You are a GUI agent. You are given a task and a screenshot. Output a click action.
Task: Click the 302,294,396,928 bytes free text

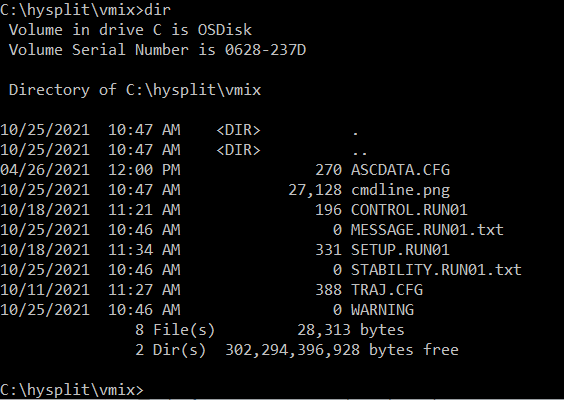click(342, 350)
